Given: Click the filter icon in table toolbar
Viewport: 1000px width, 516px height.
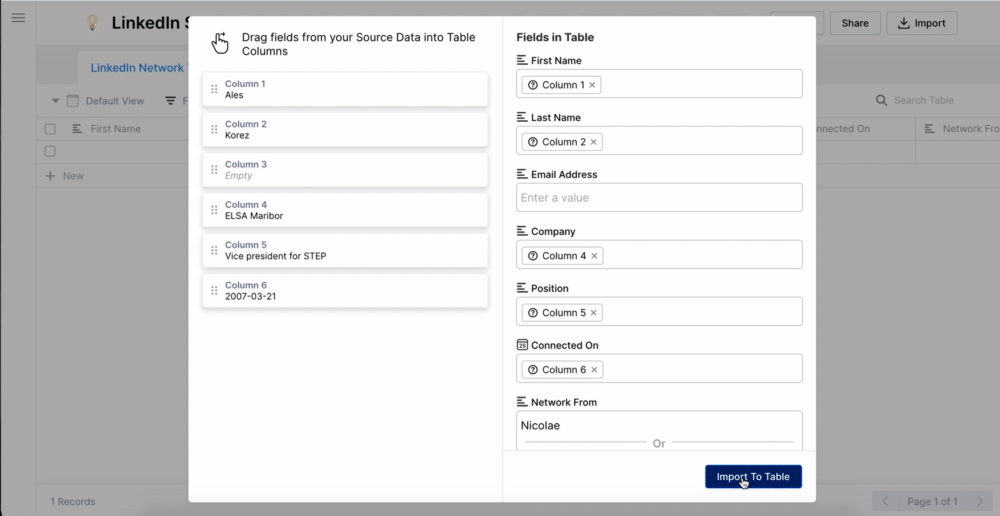Looking at the screenshot, I should click(x=171, y=101).
